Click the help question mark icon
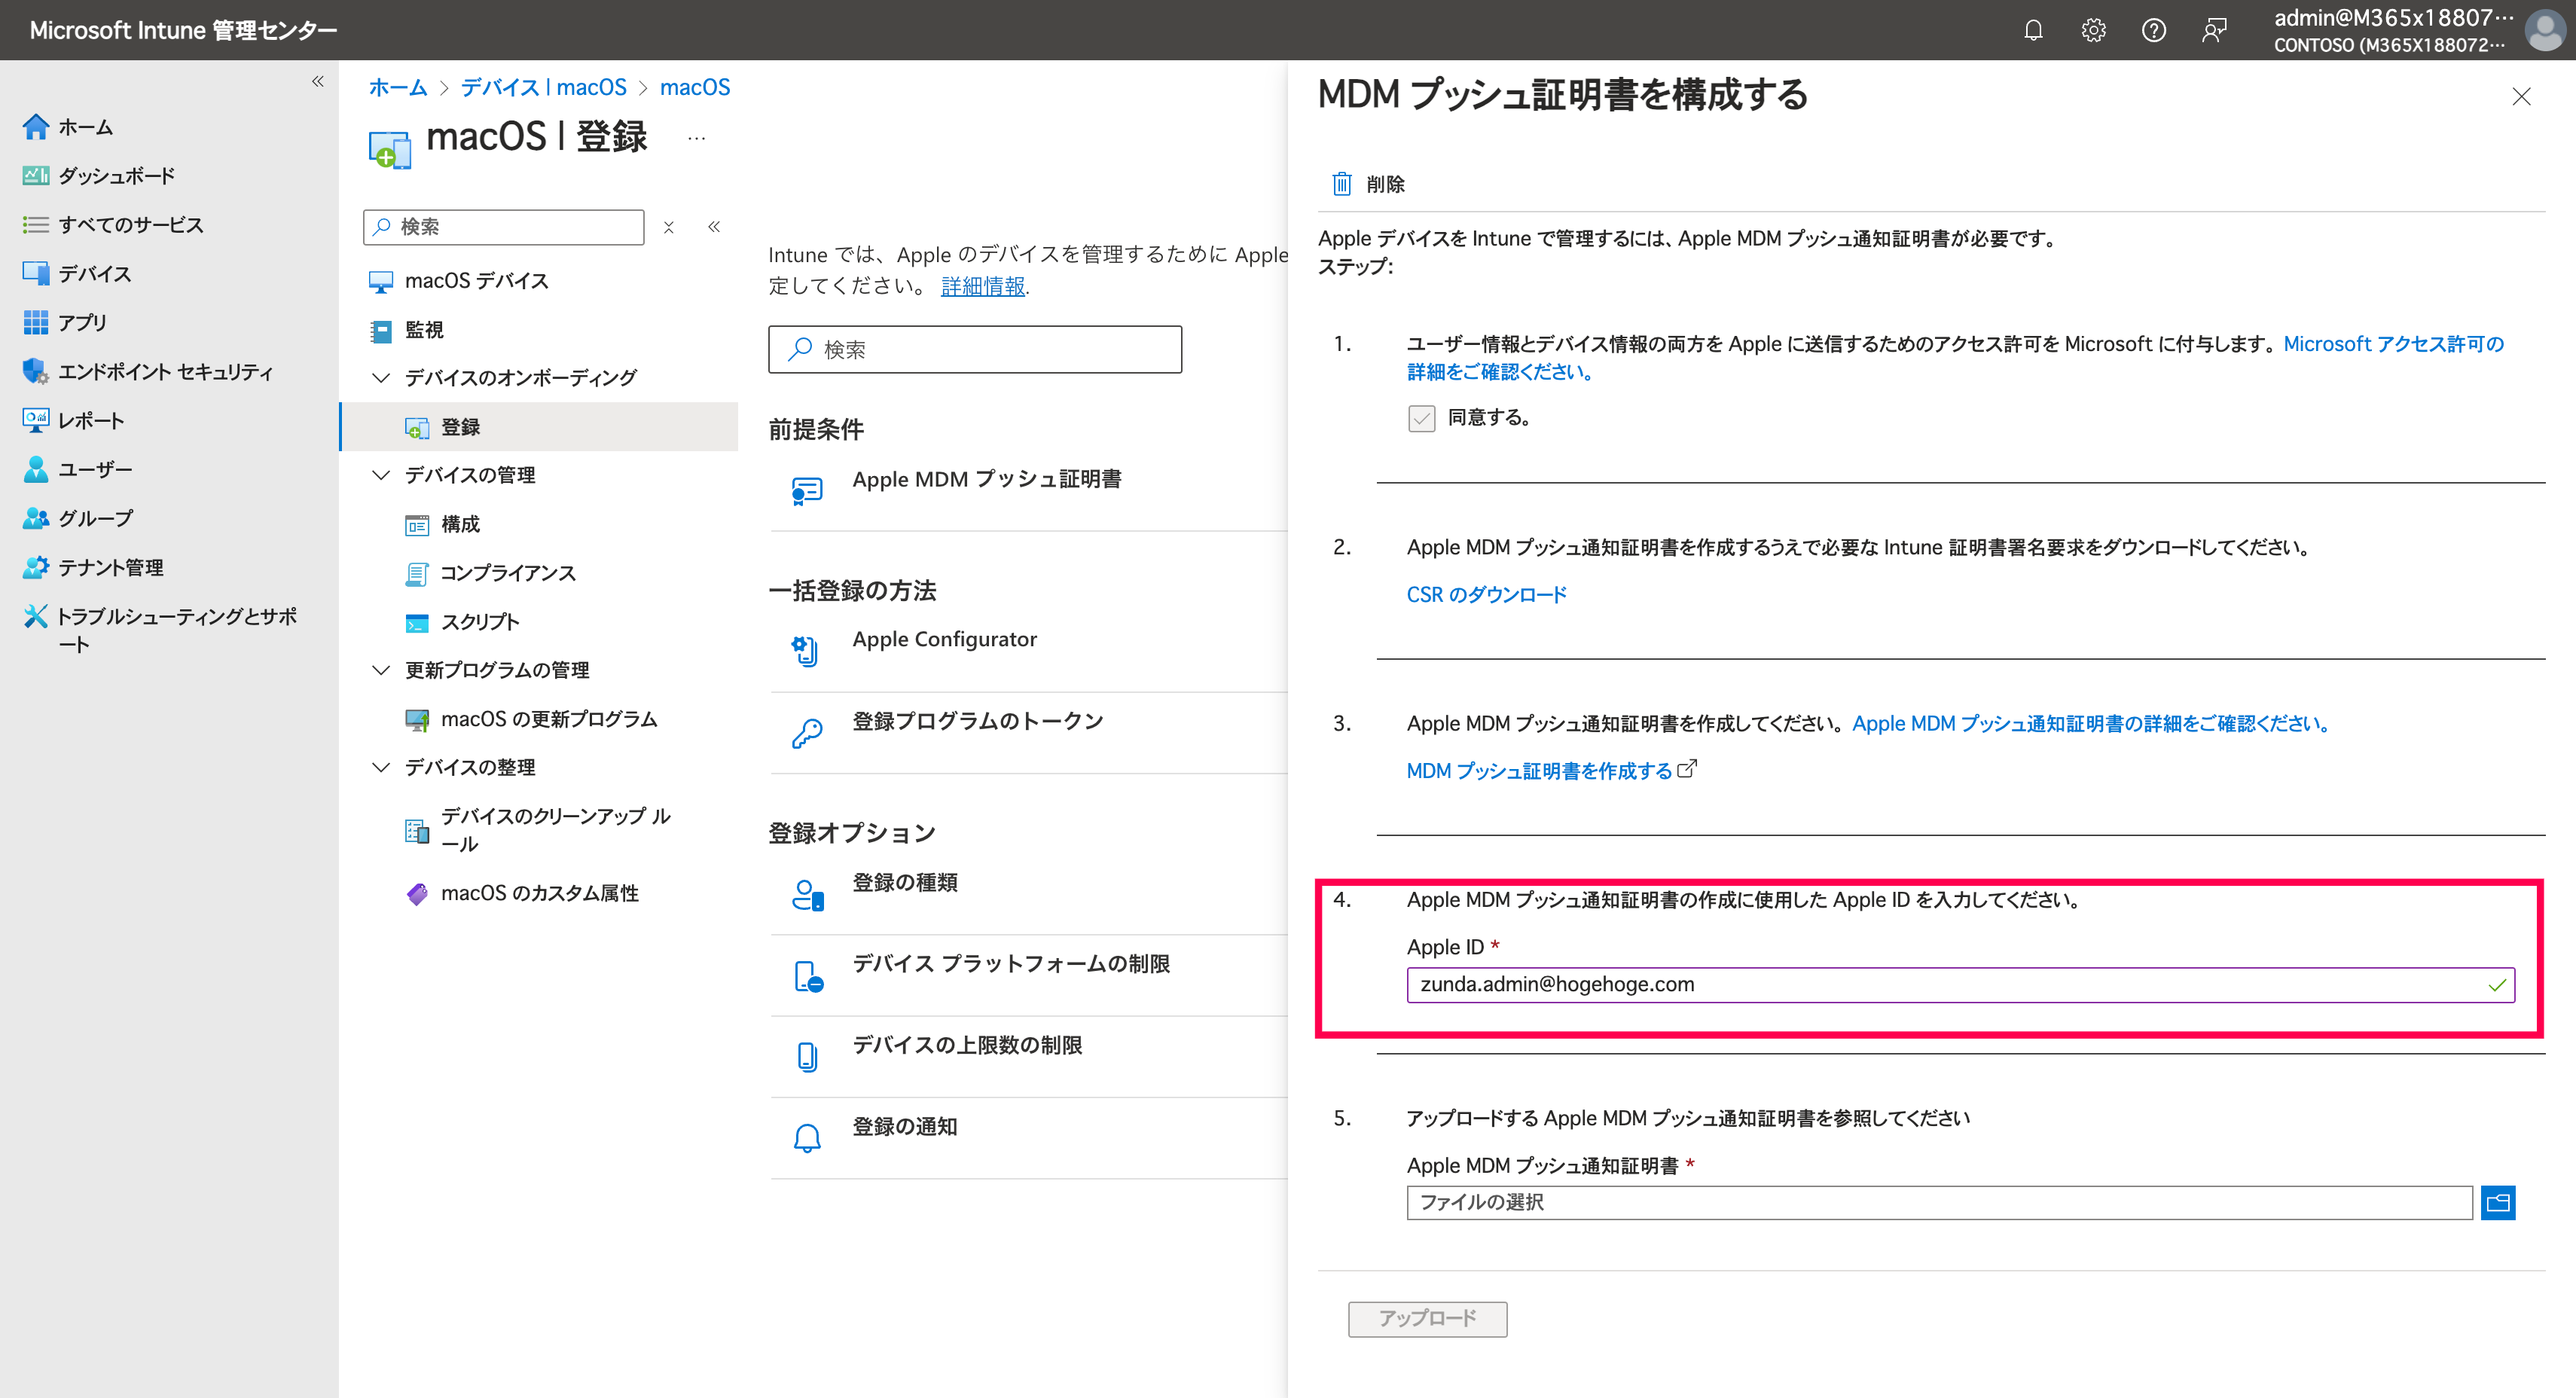This screenshot has height=1398, width=2576. click(2153, 30)
